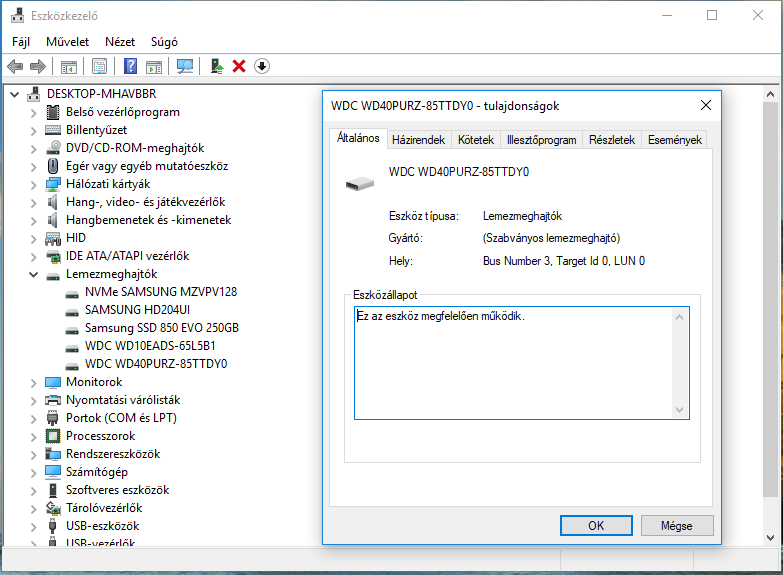Open the Fájl menu
783x575 pixels.
[x=21, y=42]
